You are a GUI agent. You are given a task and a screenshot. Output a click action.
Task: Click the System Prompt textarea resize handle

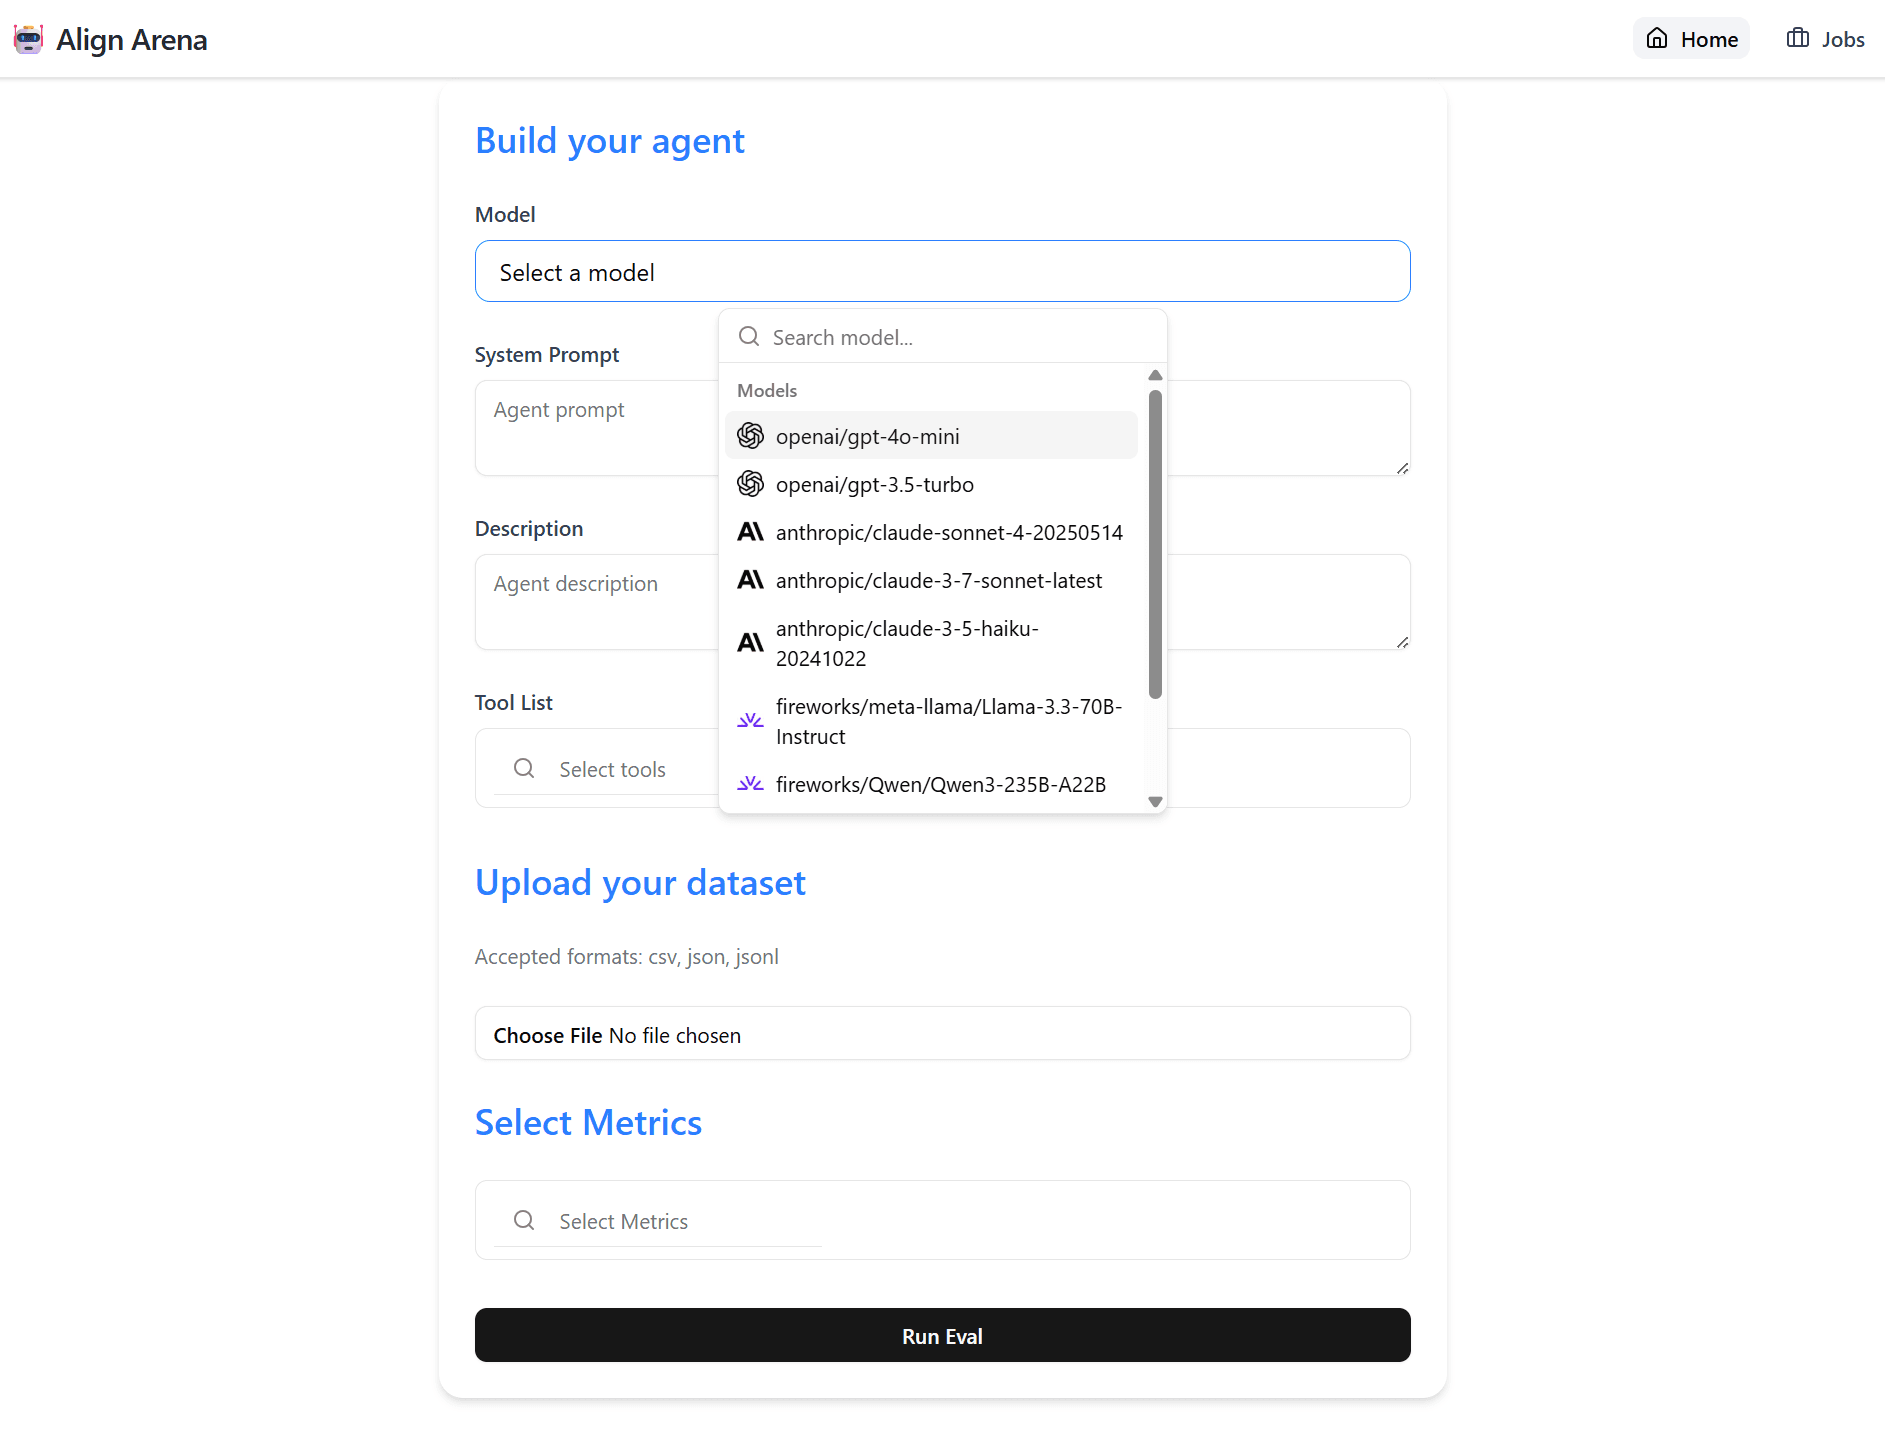pos(1402,467)
